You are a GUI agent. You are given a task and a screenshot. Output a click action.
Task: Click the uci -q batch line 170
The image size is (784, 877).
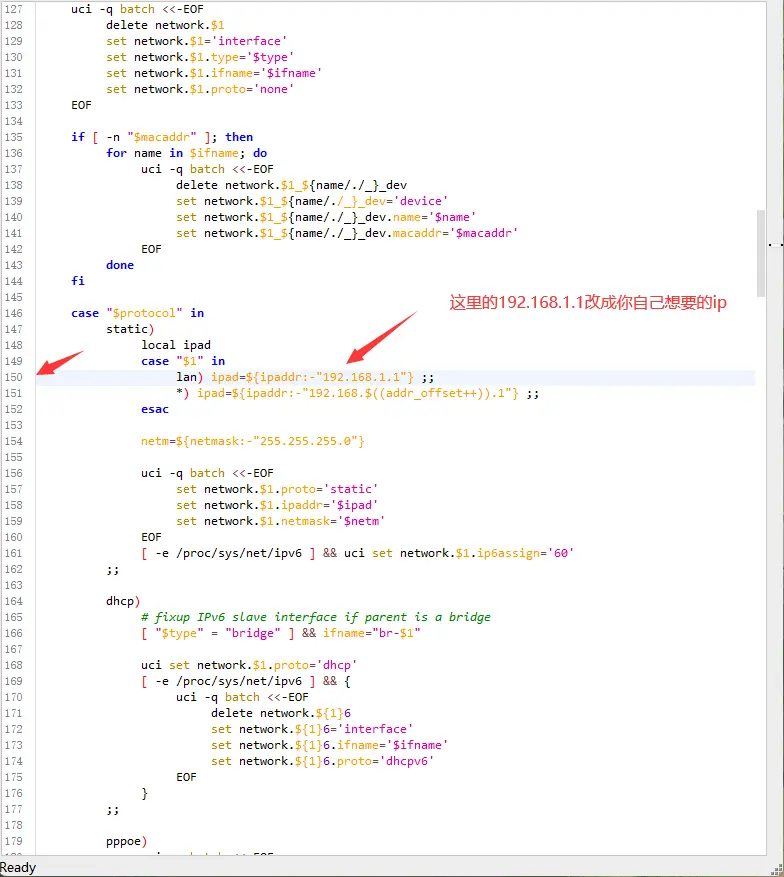click(x=242, y=698)
